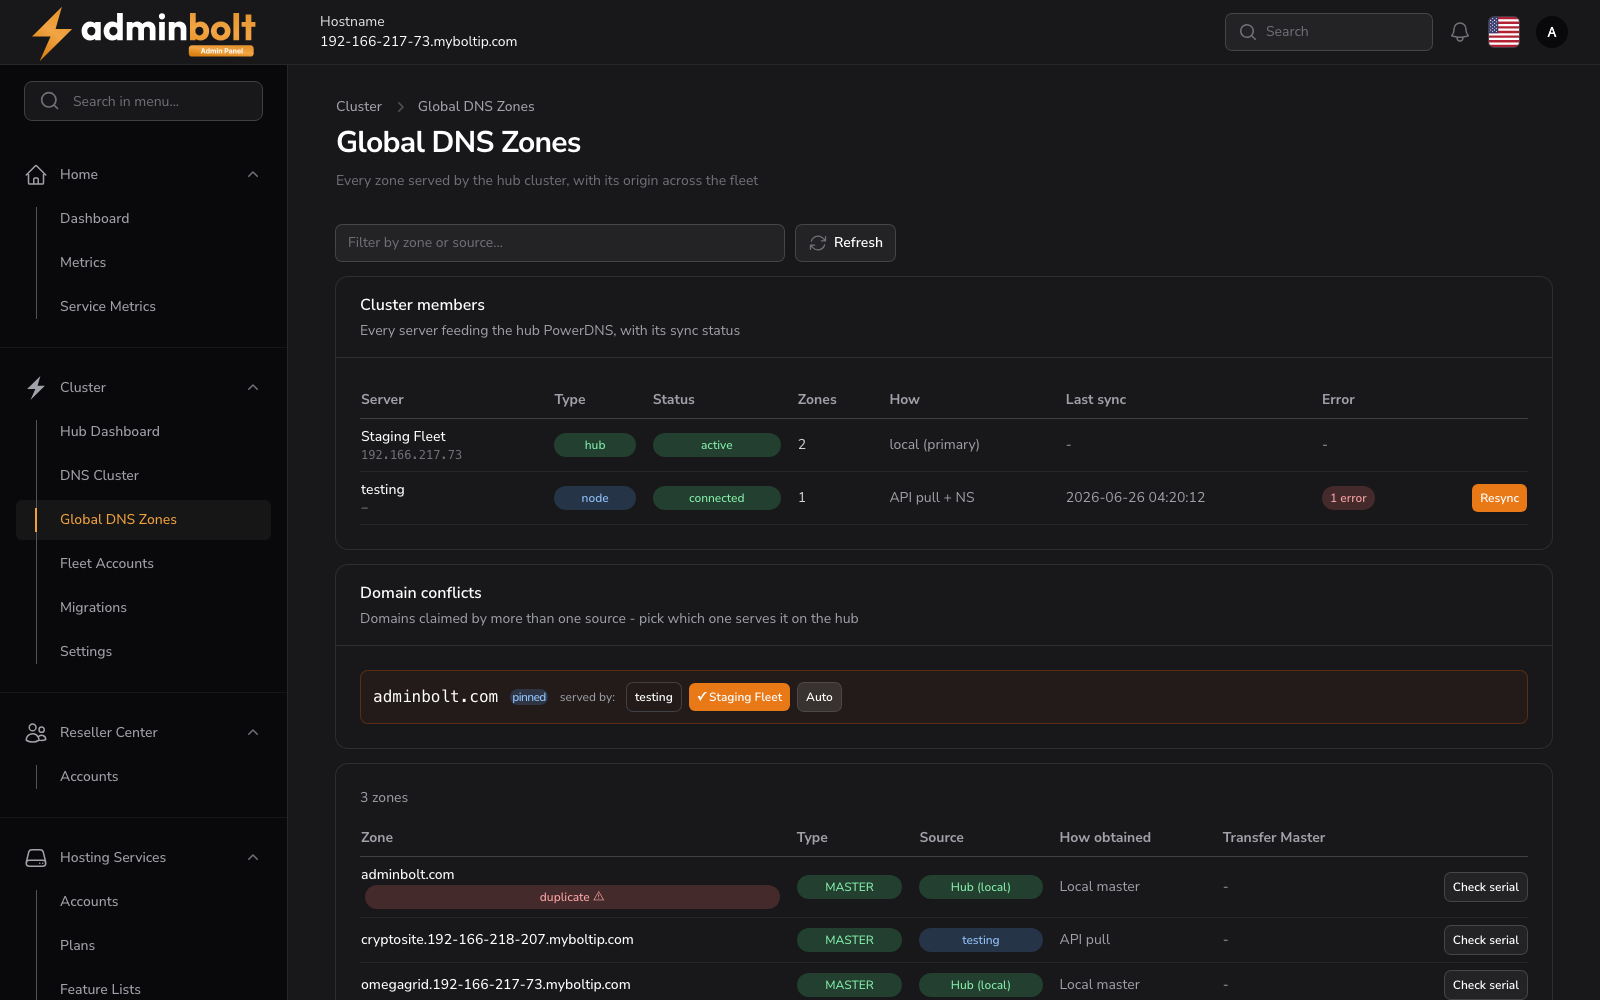The image size is (1600, 1000).
Task: Click the testing server row name
Action: [x=382, y=489]
